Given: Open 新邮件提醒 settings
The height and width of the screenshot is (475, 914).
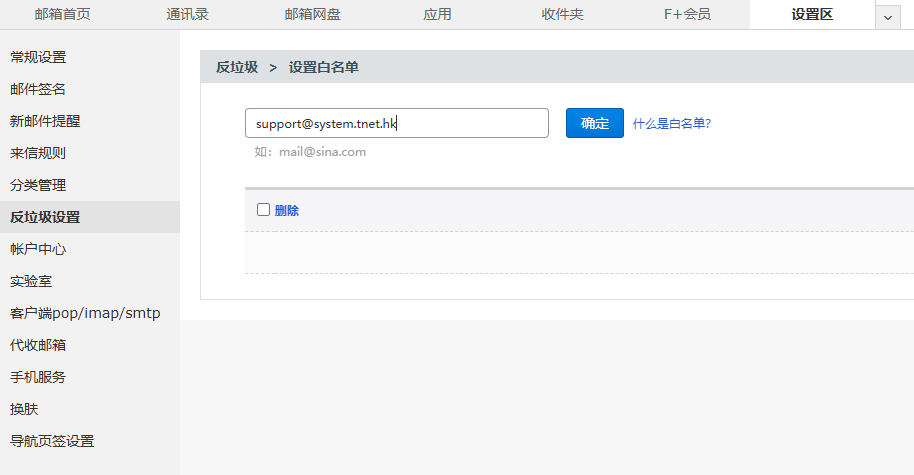Looking at the screenshot, I should [45, 121].
